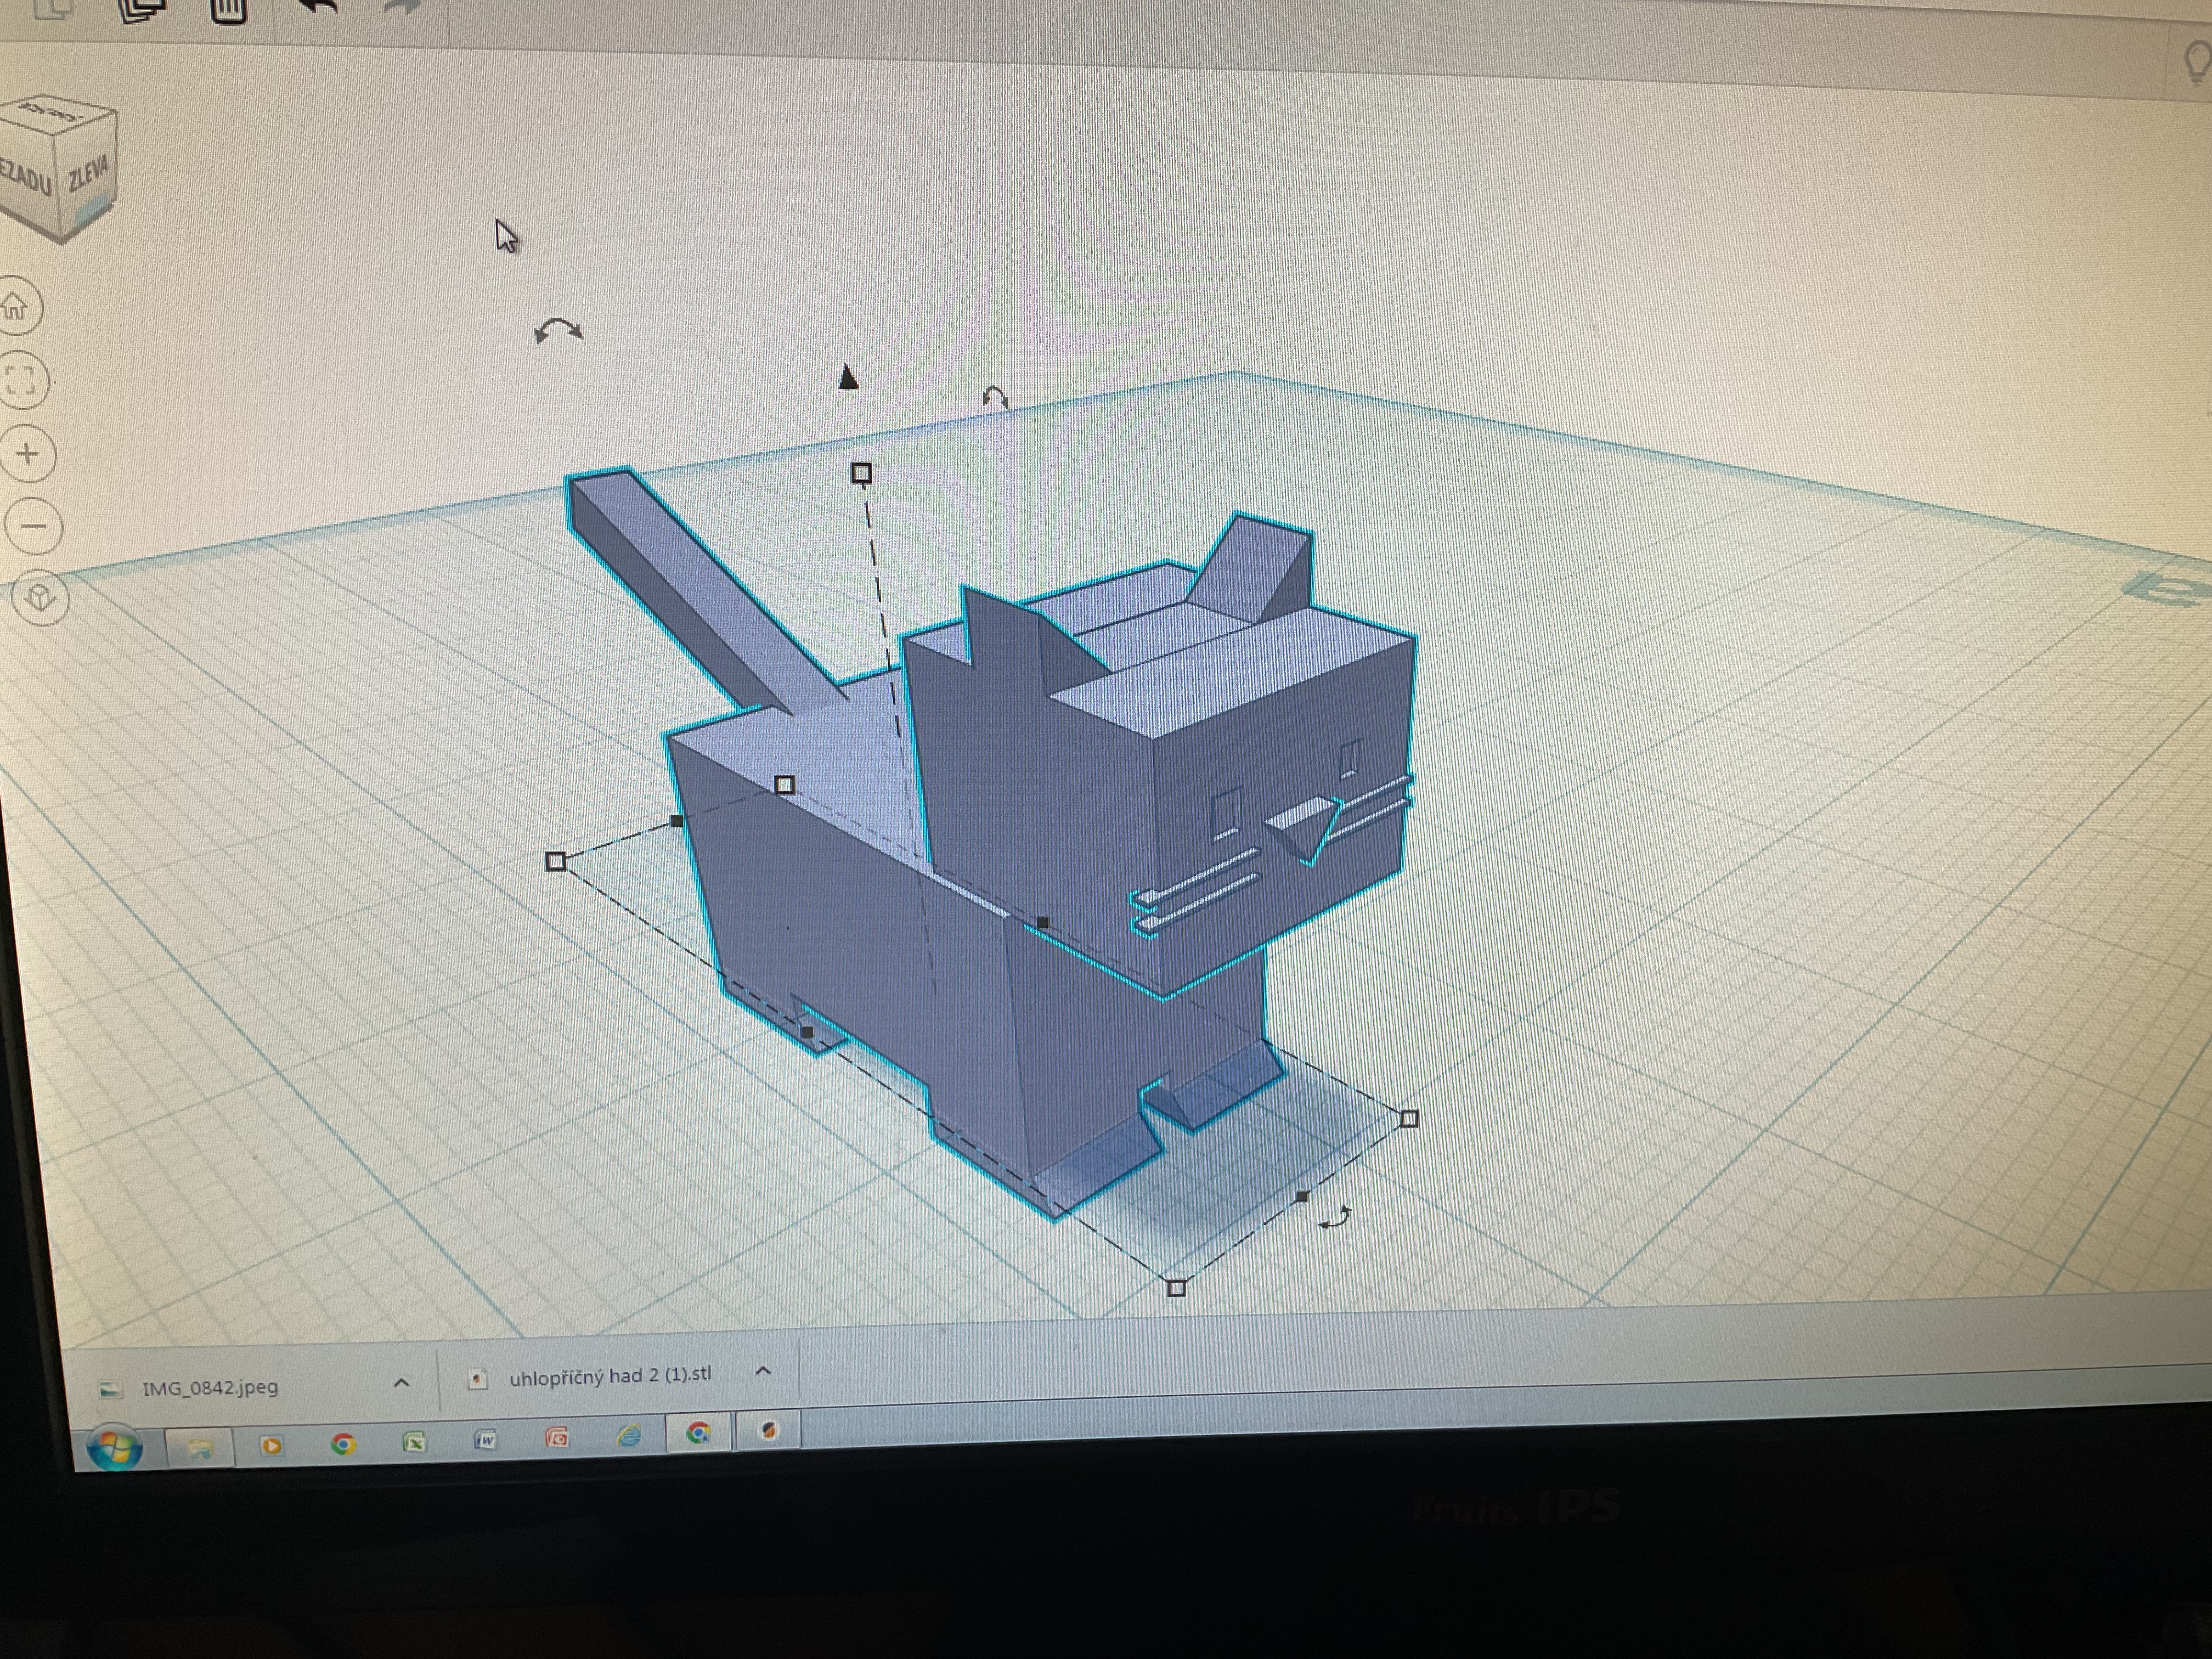Switch to orthographic view cube button
The image size is (2212, 1659).
(41, 598)
